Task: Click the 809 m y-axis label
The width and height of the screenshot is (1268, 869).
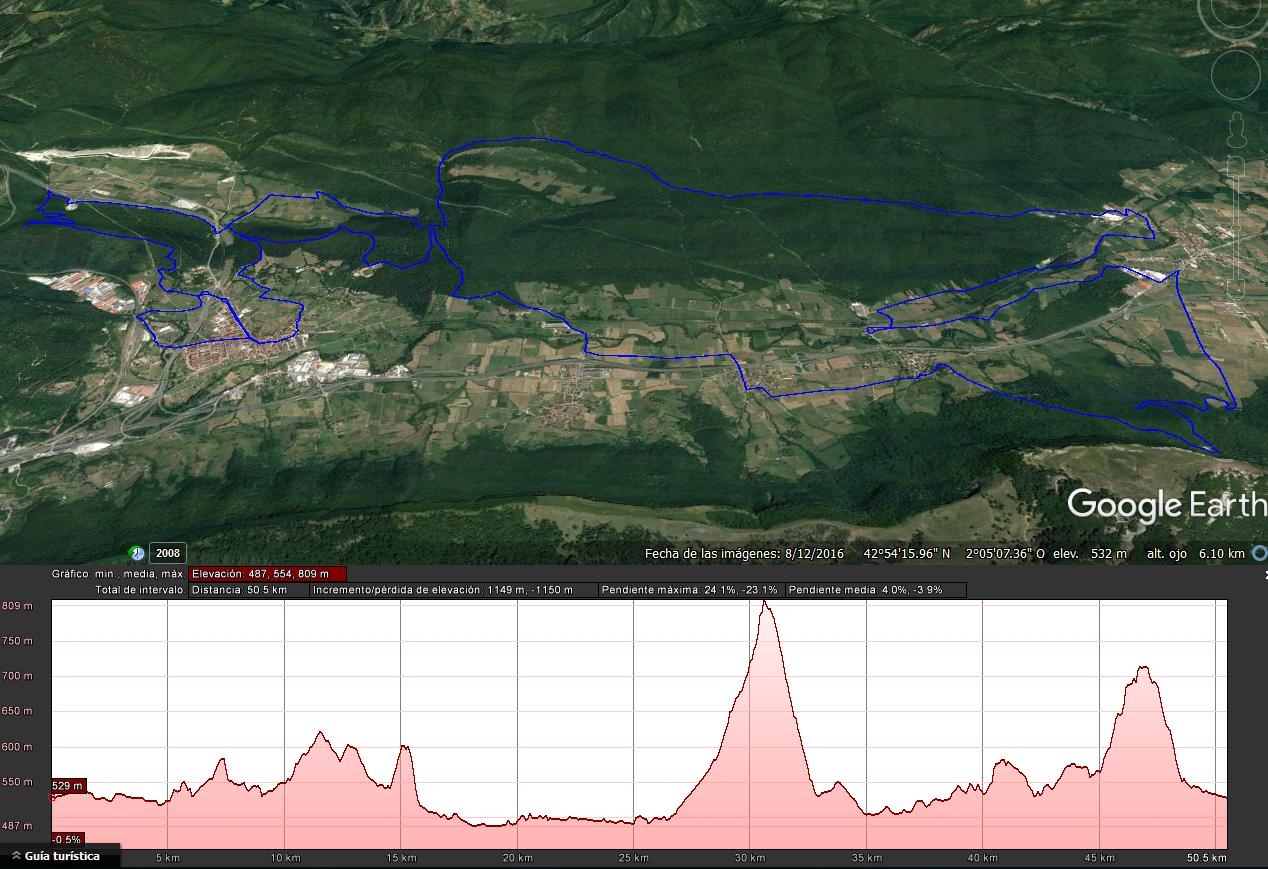Action: [x=16, y=606]
